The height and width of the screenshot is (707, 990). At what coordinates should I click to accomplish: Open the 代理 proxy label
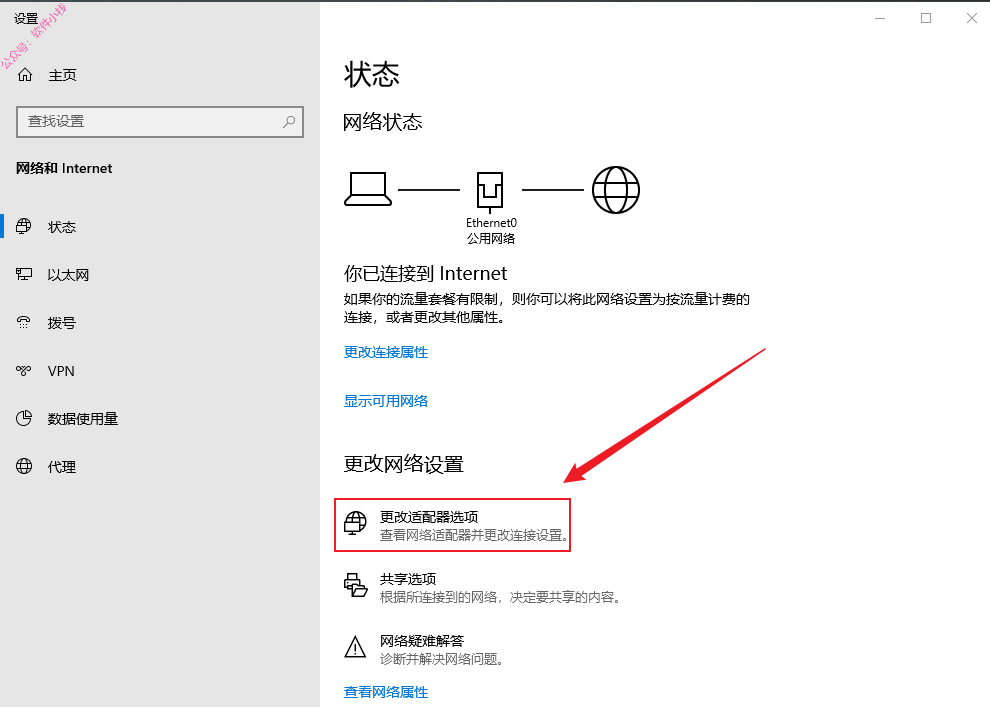[x=62, y=466]
